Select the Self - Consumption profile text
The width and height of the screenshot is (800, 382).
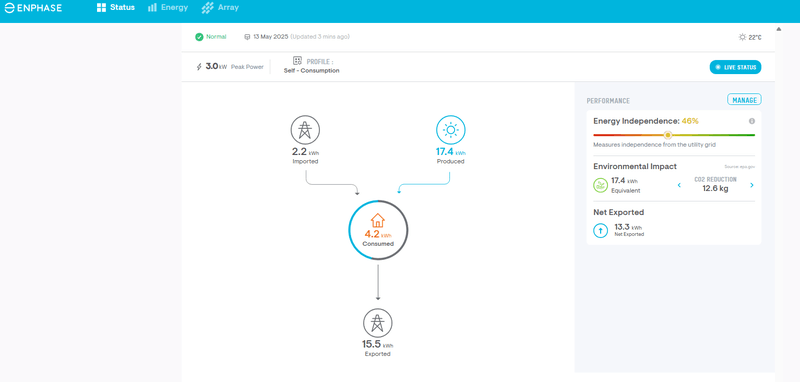pyautogui.click(x=311, y=71)
